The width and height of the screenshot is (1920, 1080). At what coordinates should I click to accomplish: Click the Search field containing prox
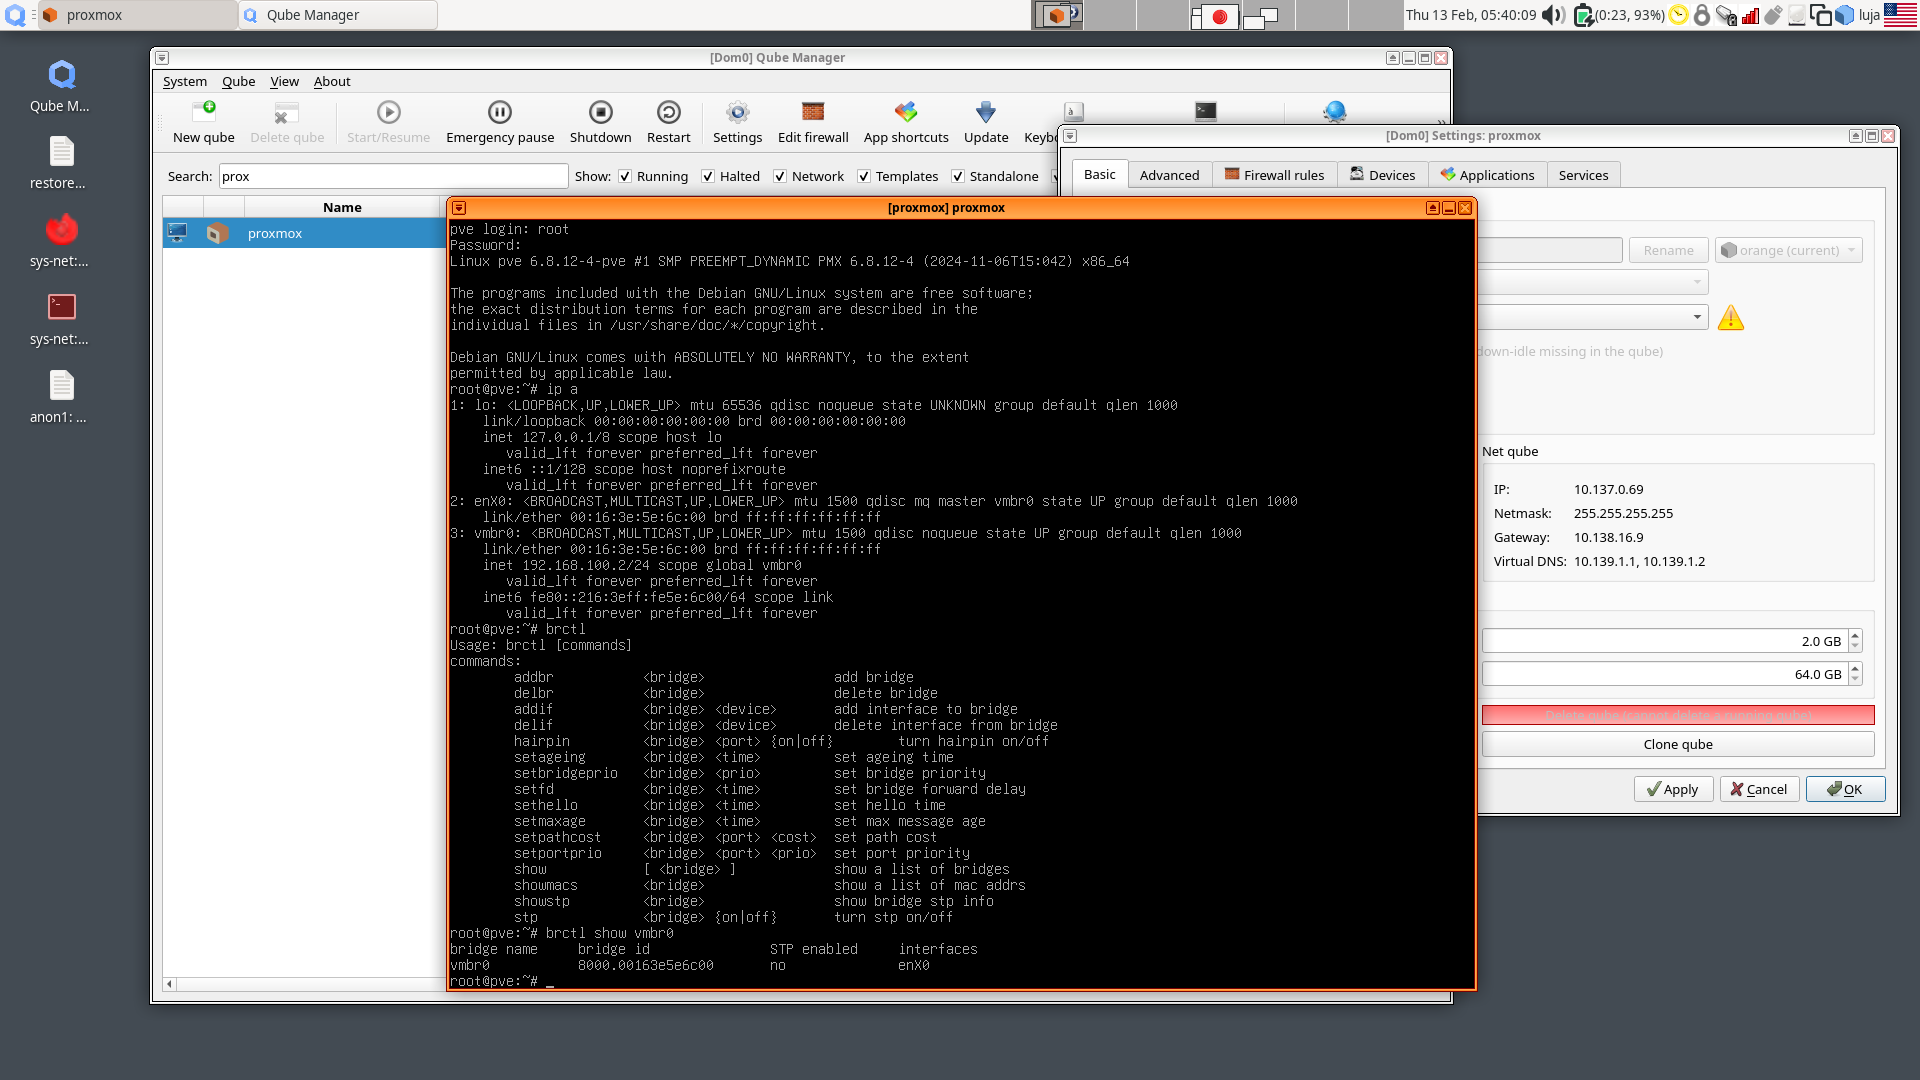coord(393,176)
